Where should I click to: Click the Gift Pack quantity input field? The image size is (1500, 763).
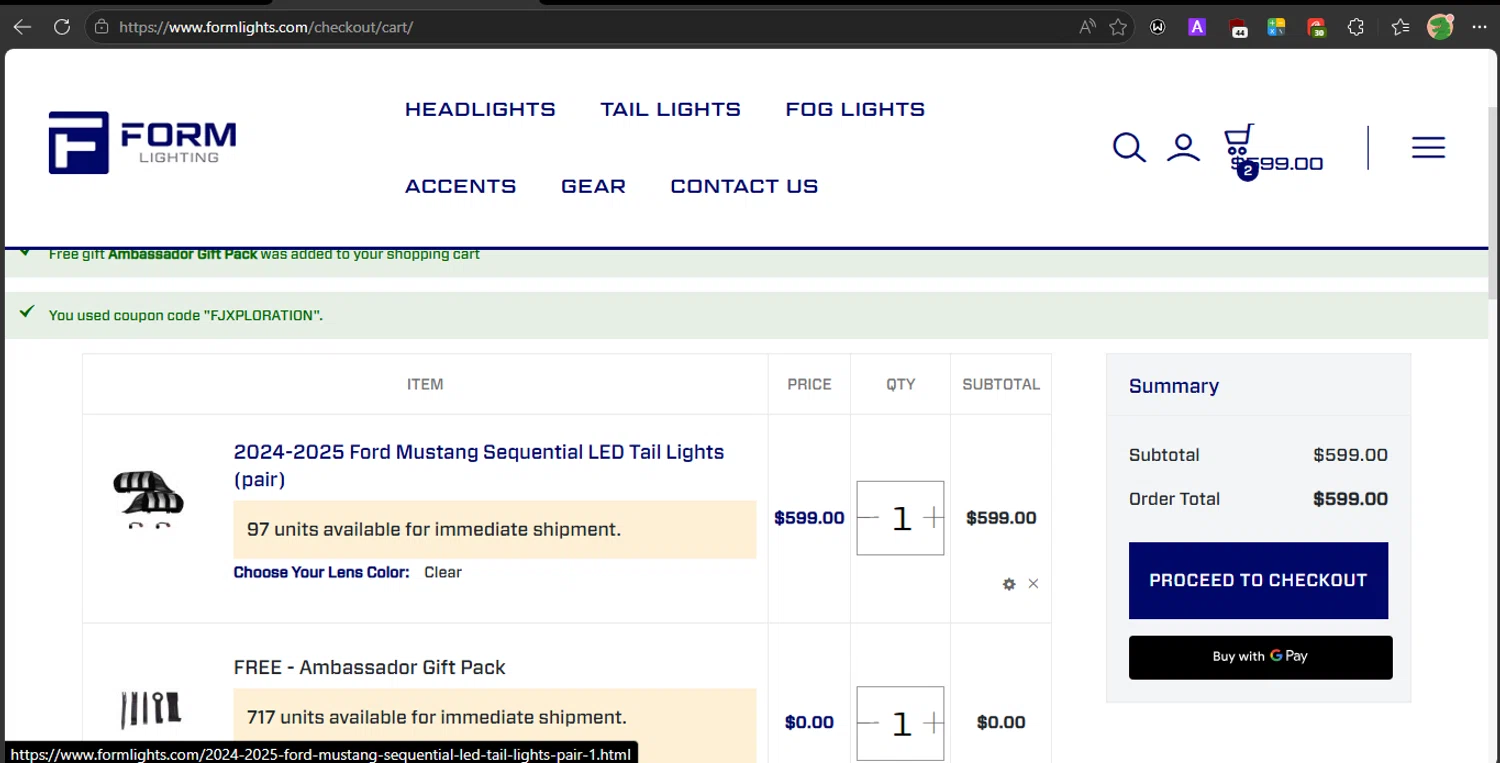[x=901, y=723]
